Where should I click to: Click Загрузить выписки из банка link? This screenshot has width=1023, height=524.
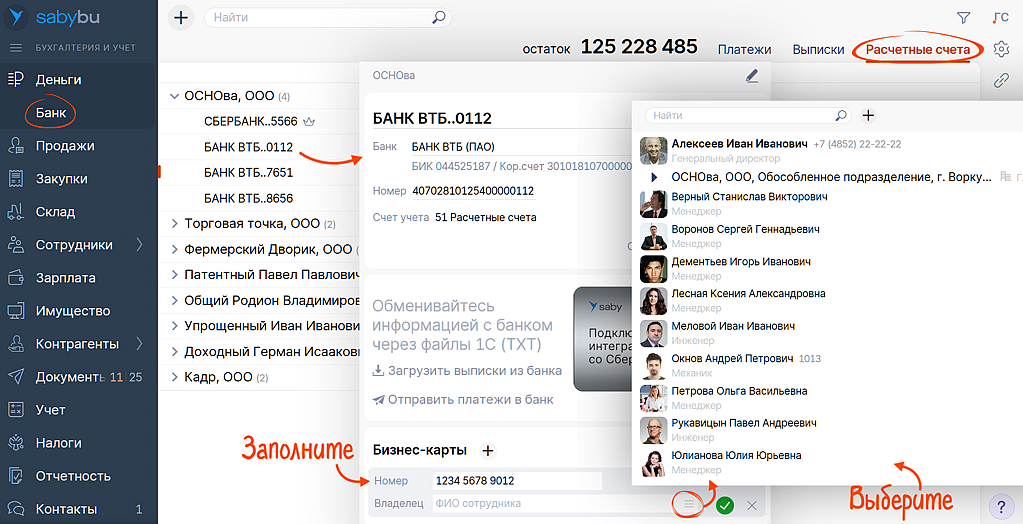tap(466, 371)
